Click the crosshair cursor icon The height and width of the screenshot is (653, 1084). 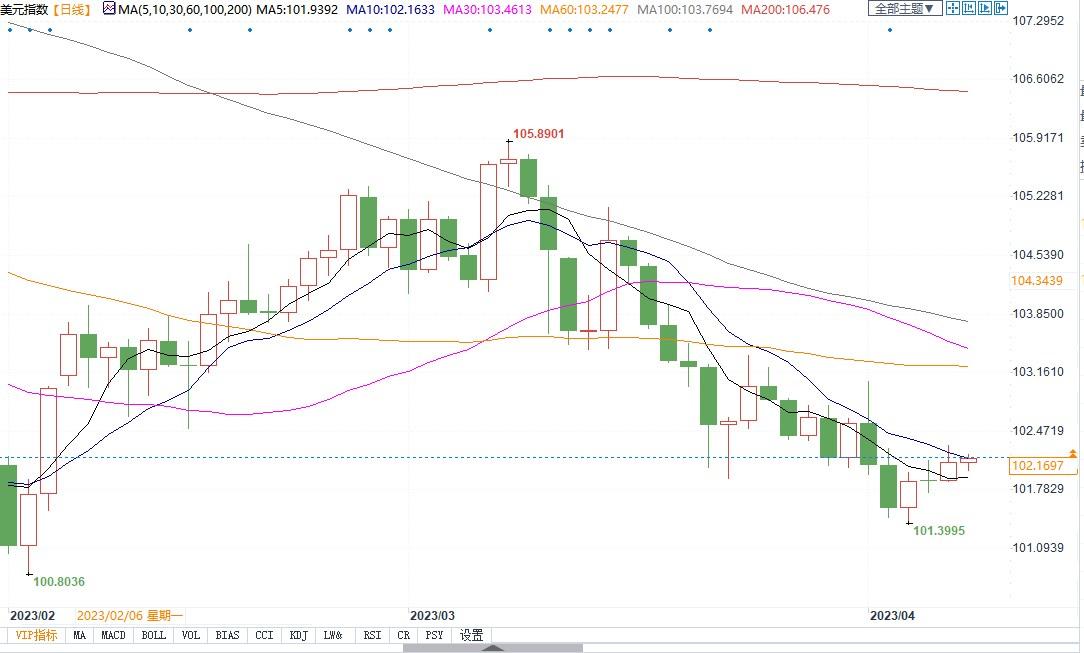point(953,8)
